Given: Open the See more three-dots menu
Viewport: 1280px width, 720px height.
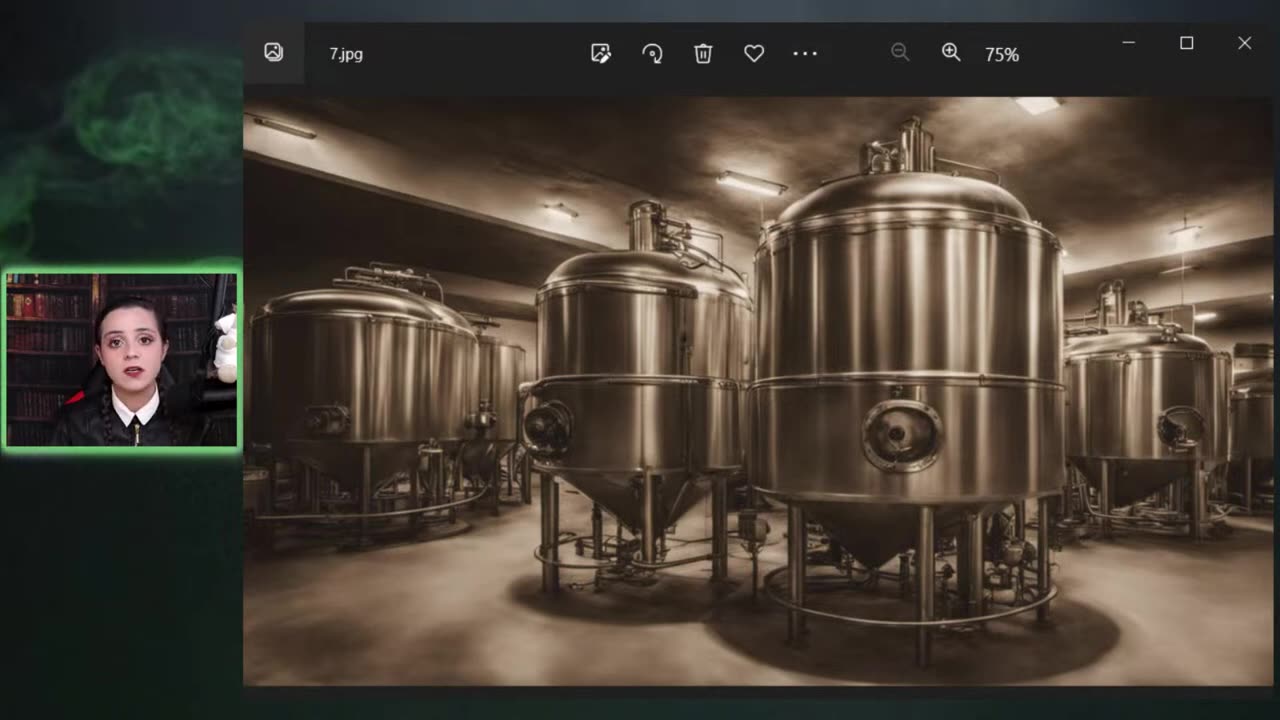Looking at the screenshot, I should tap(805, 54).
